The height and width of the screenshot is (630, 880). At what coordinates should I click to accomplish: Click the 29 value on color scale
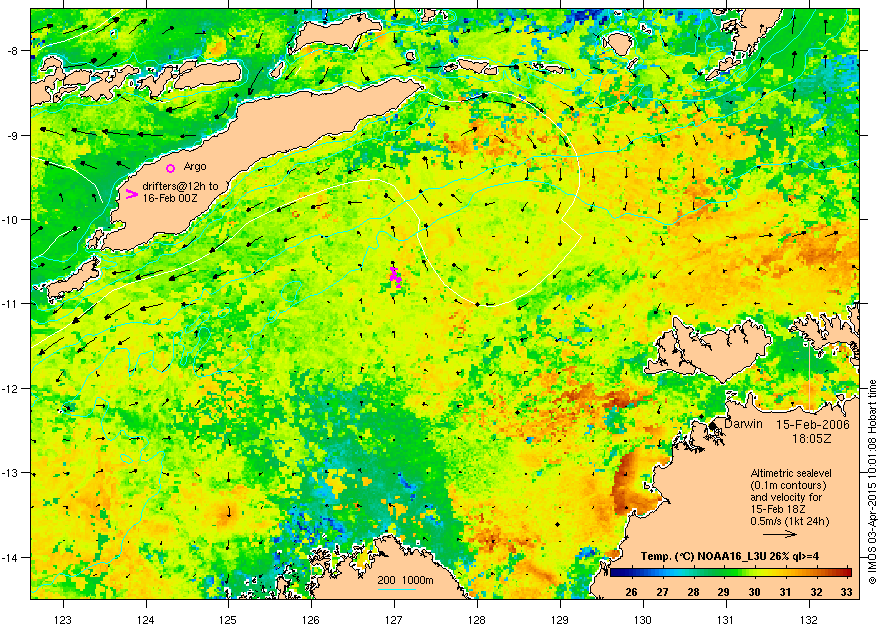[x=723, y=592]
